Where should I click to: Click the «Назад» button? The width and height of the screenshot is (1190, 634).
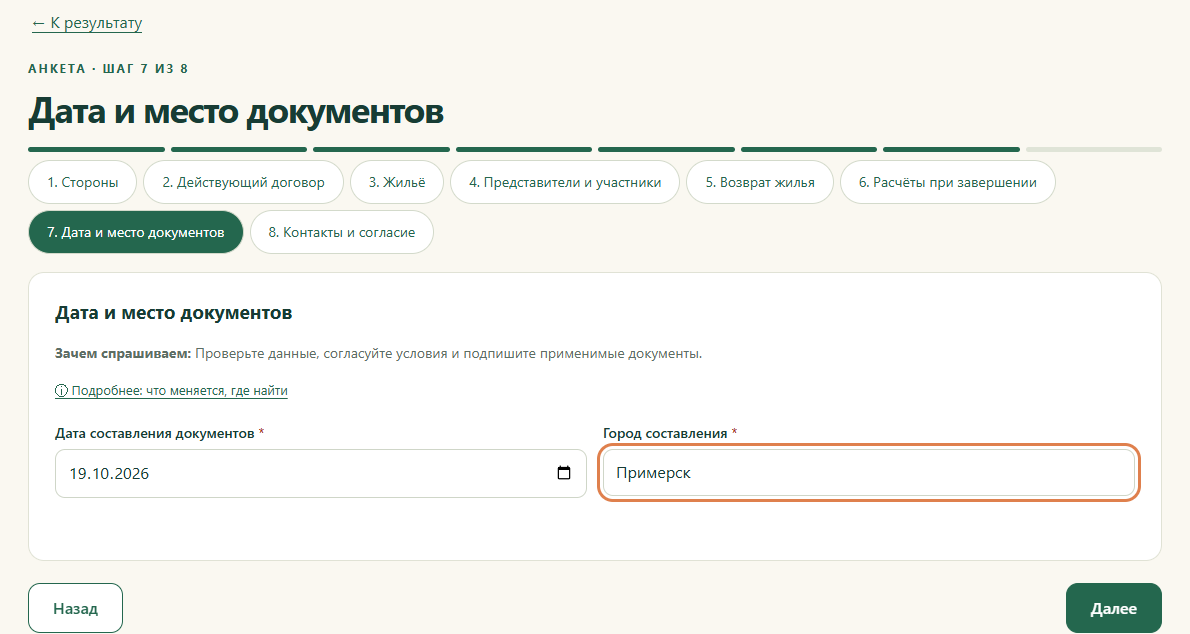(x=75, y=608)
